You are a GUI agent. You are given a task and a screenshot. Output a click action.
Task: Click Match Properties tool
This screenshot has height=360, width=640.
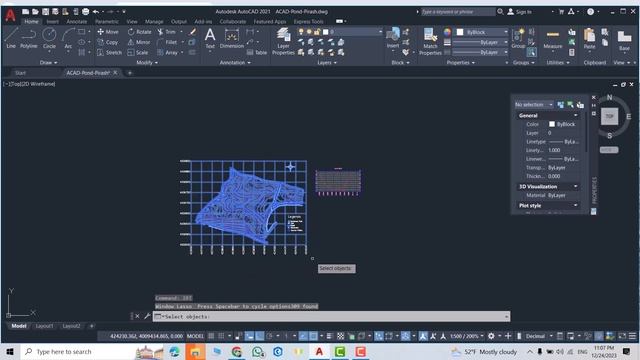tap(430, 41)
